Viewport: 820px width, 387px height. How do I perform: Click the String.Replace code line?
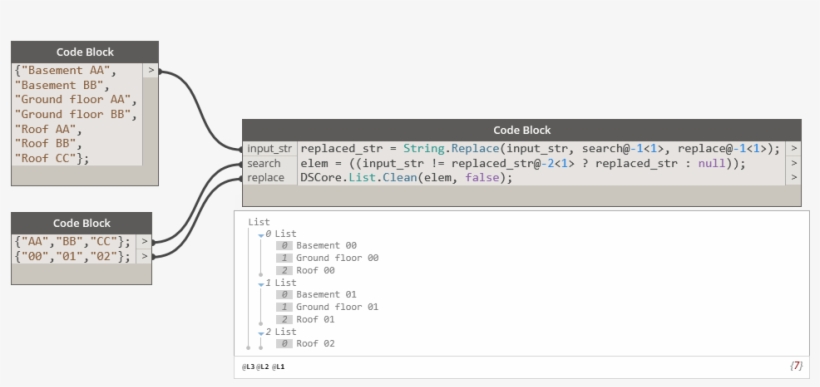[x=540, y=149]
